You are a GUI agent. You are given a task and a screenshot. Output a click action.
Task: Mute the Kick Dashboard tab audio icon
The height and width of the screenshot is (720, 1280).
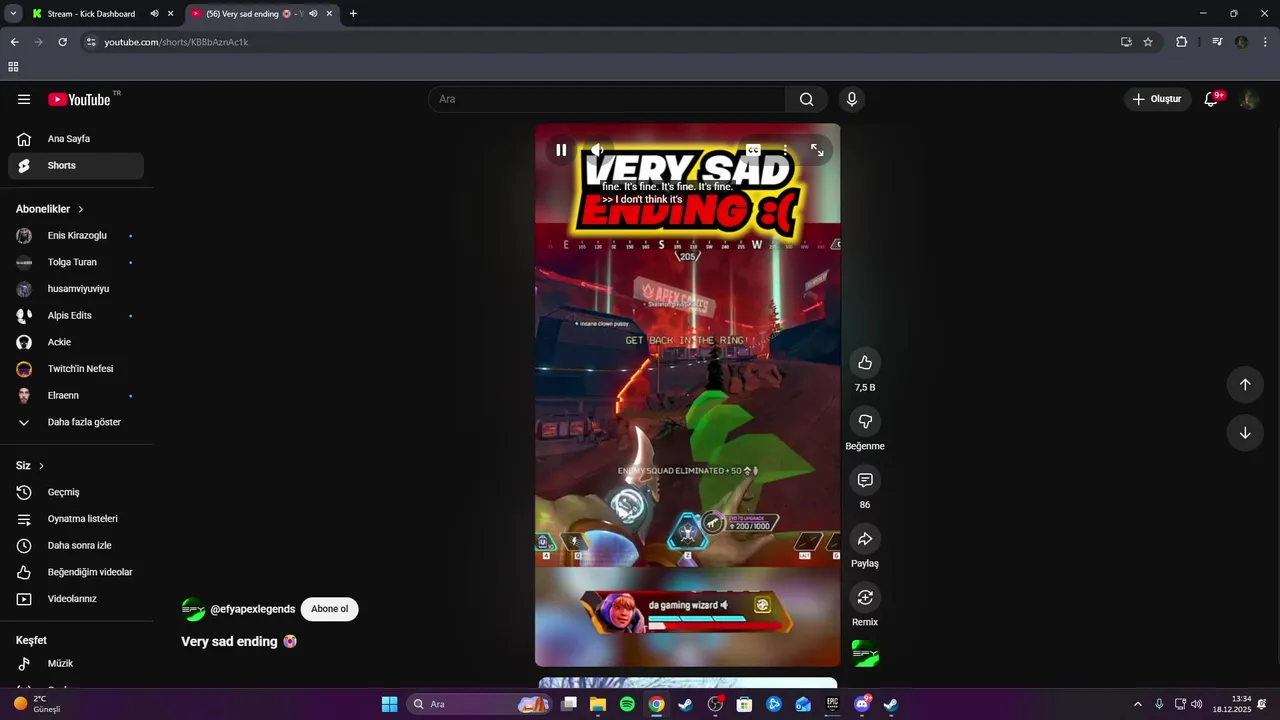(x=154, y=14)
